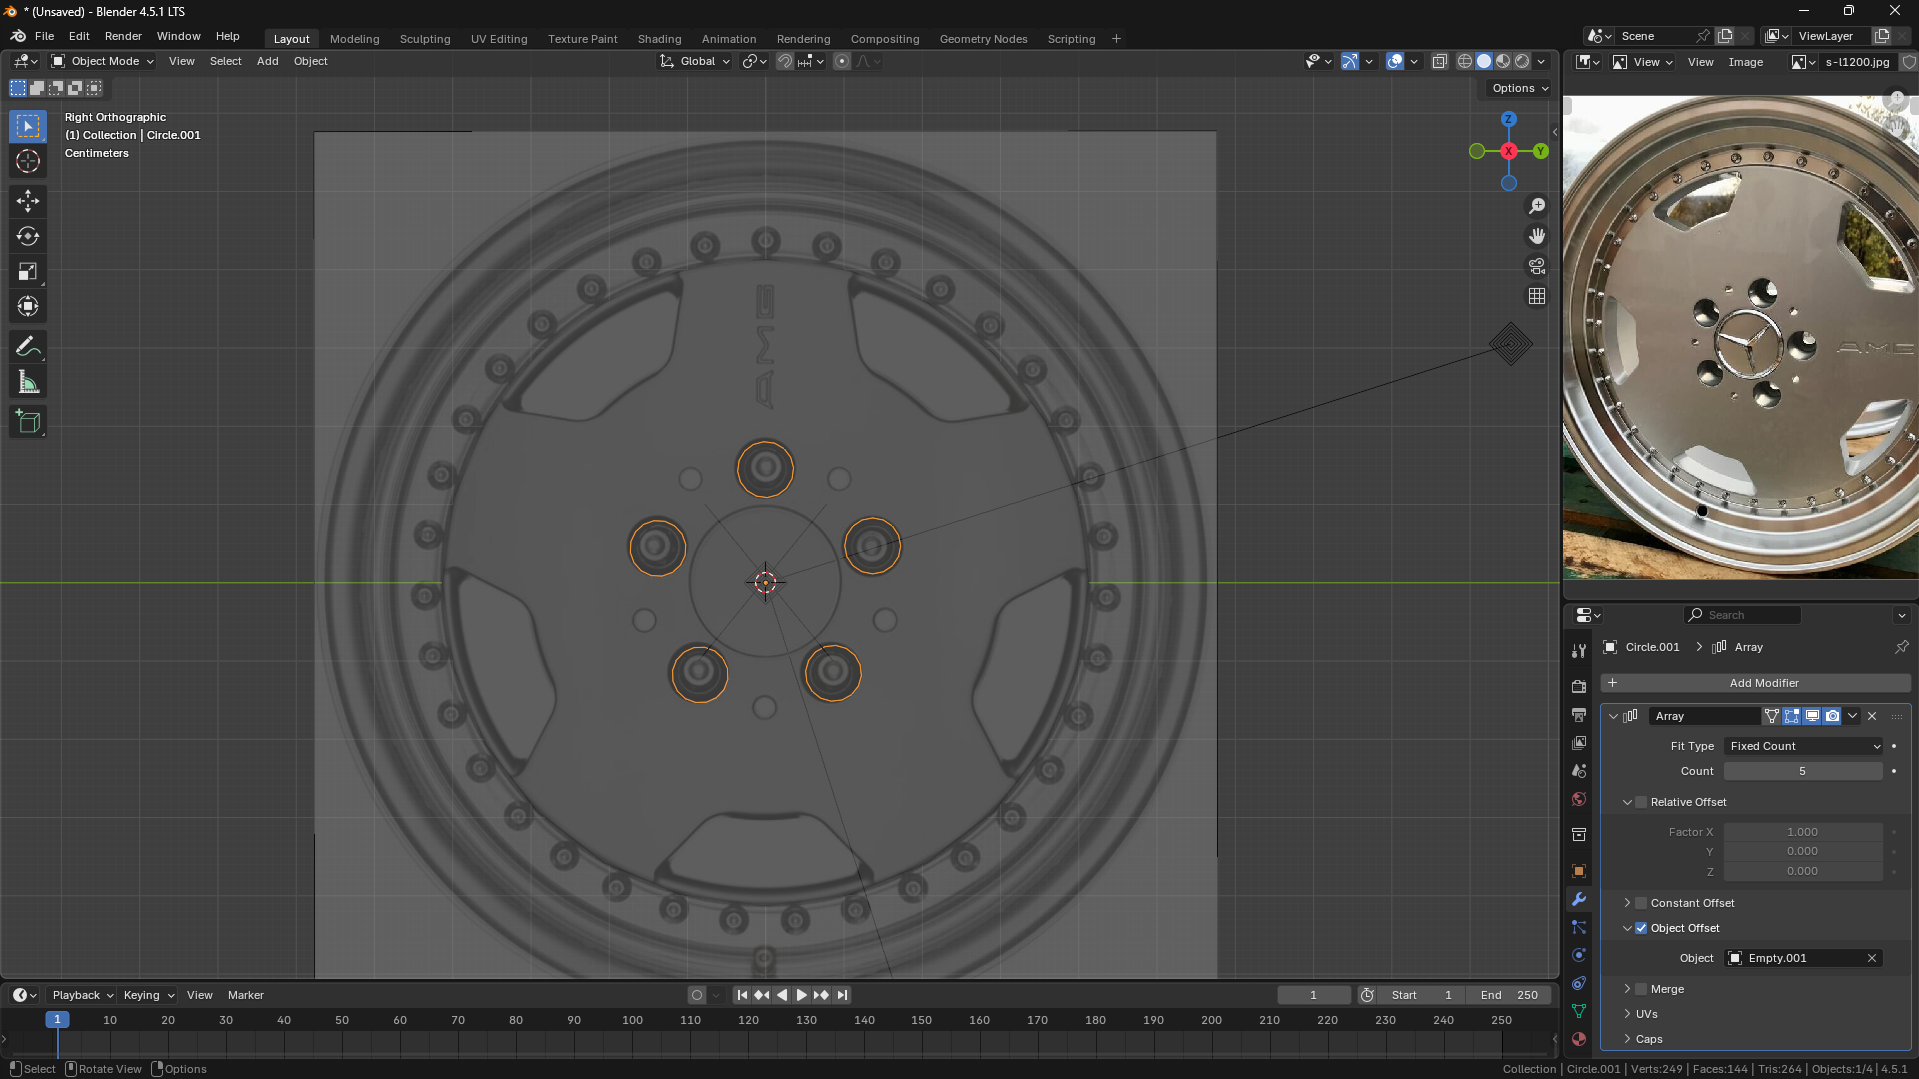The height and width of the screenshot is (1079, 1919).
Task: Toggle camera view icon in viewport
Action: pos(1537,266)
